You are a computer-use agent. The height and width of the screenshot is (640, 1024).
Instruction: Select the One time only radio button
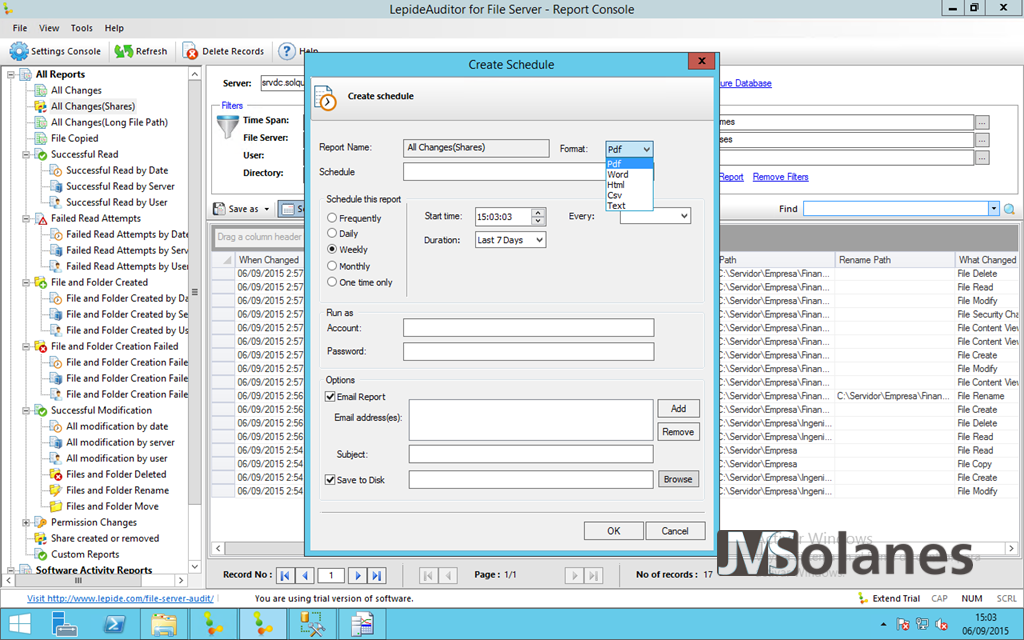pyautogui.click(x=332, y=282)
